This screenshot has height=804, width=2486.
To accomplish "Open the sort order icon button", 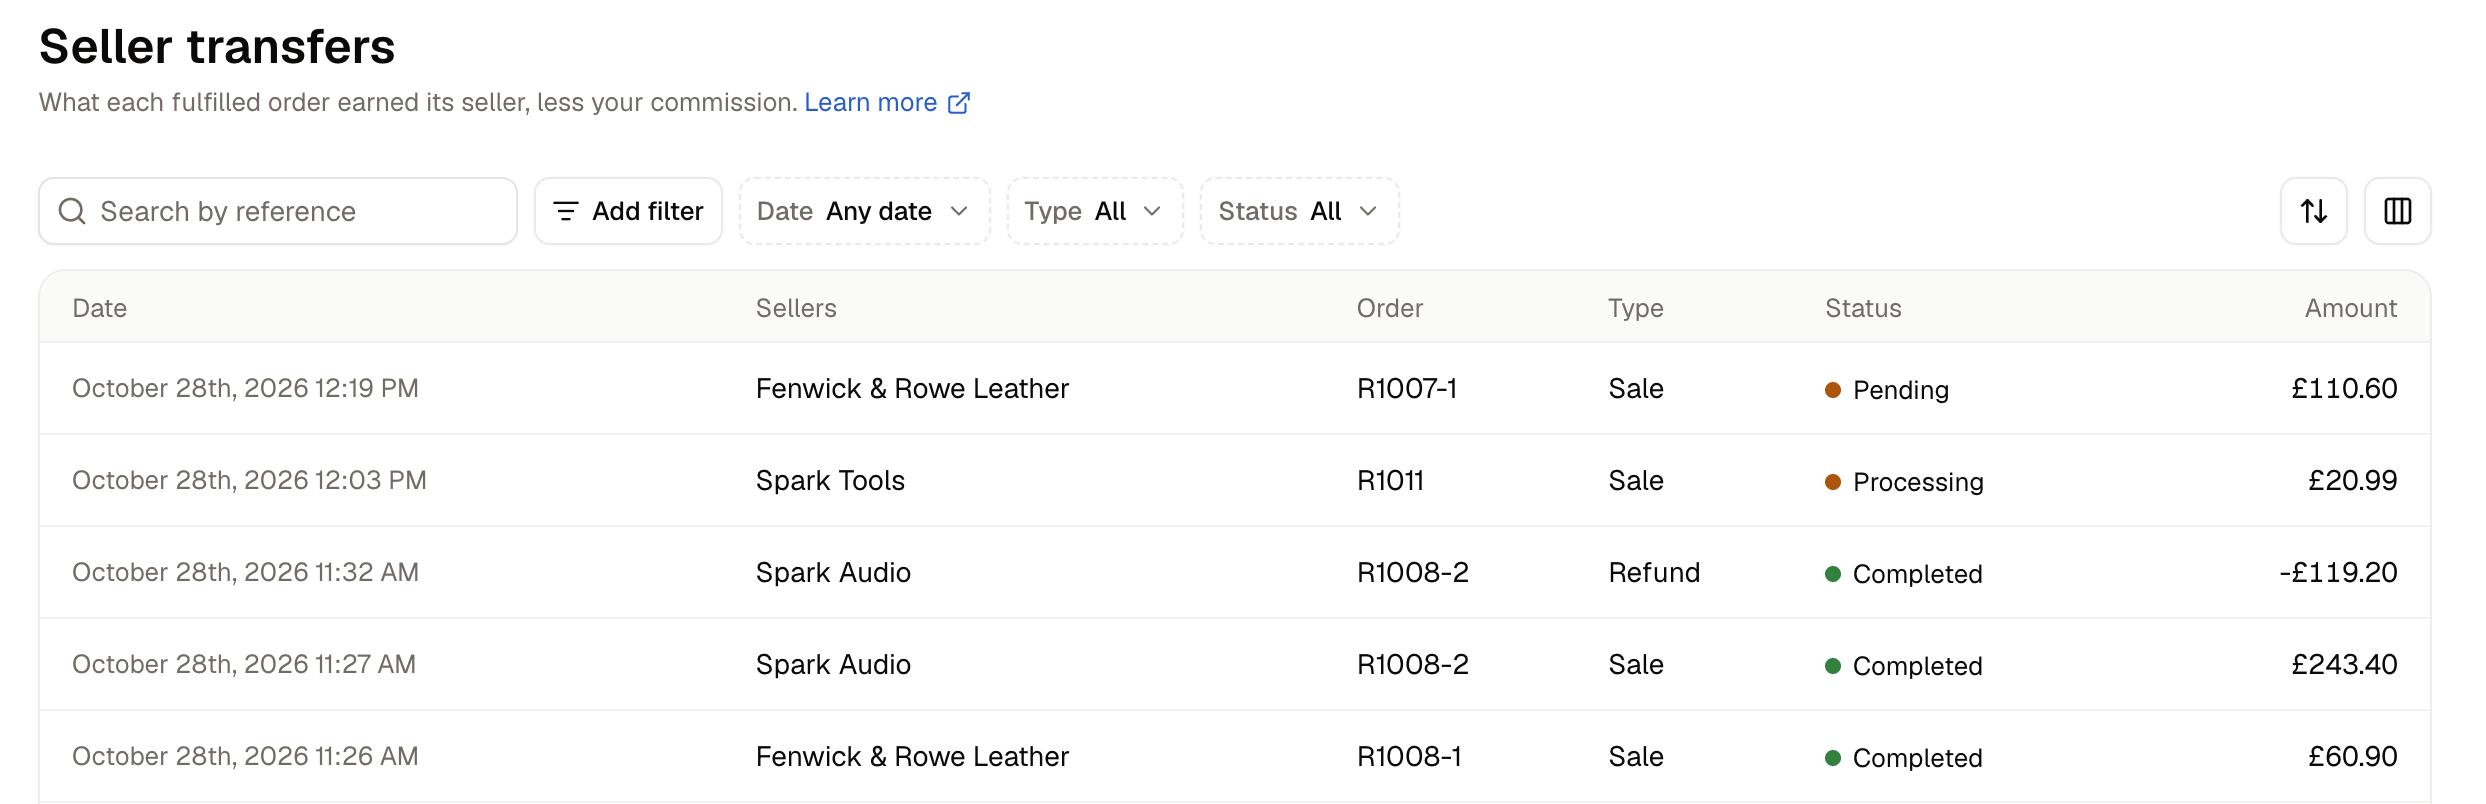I will click(2313, 211).
